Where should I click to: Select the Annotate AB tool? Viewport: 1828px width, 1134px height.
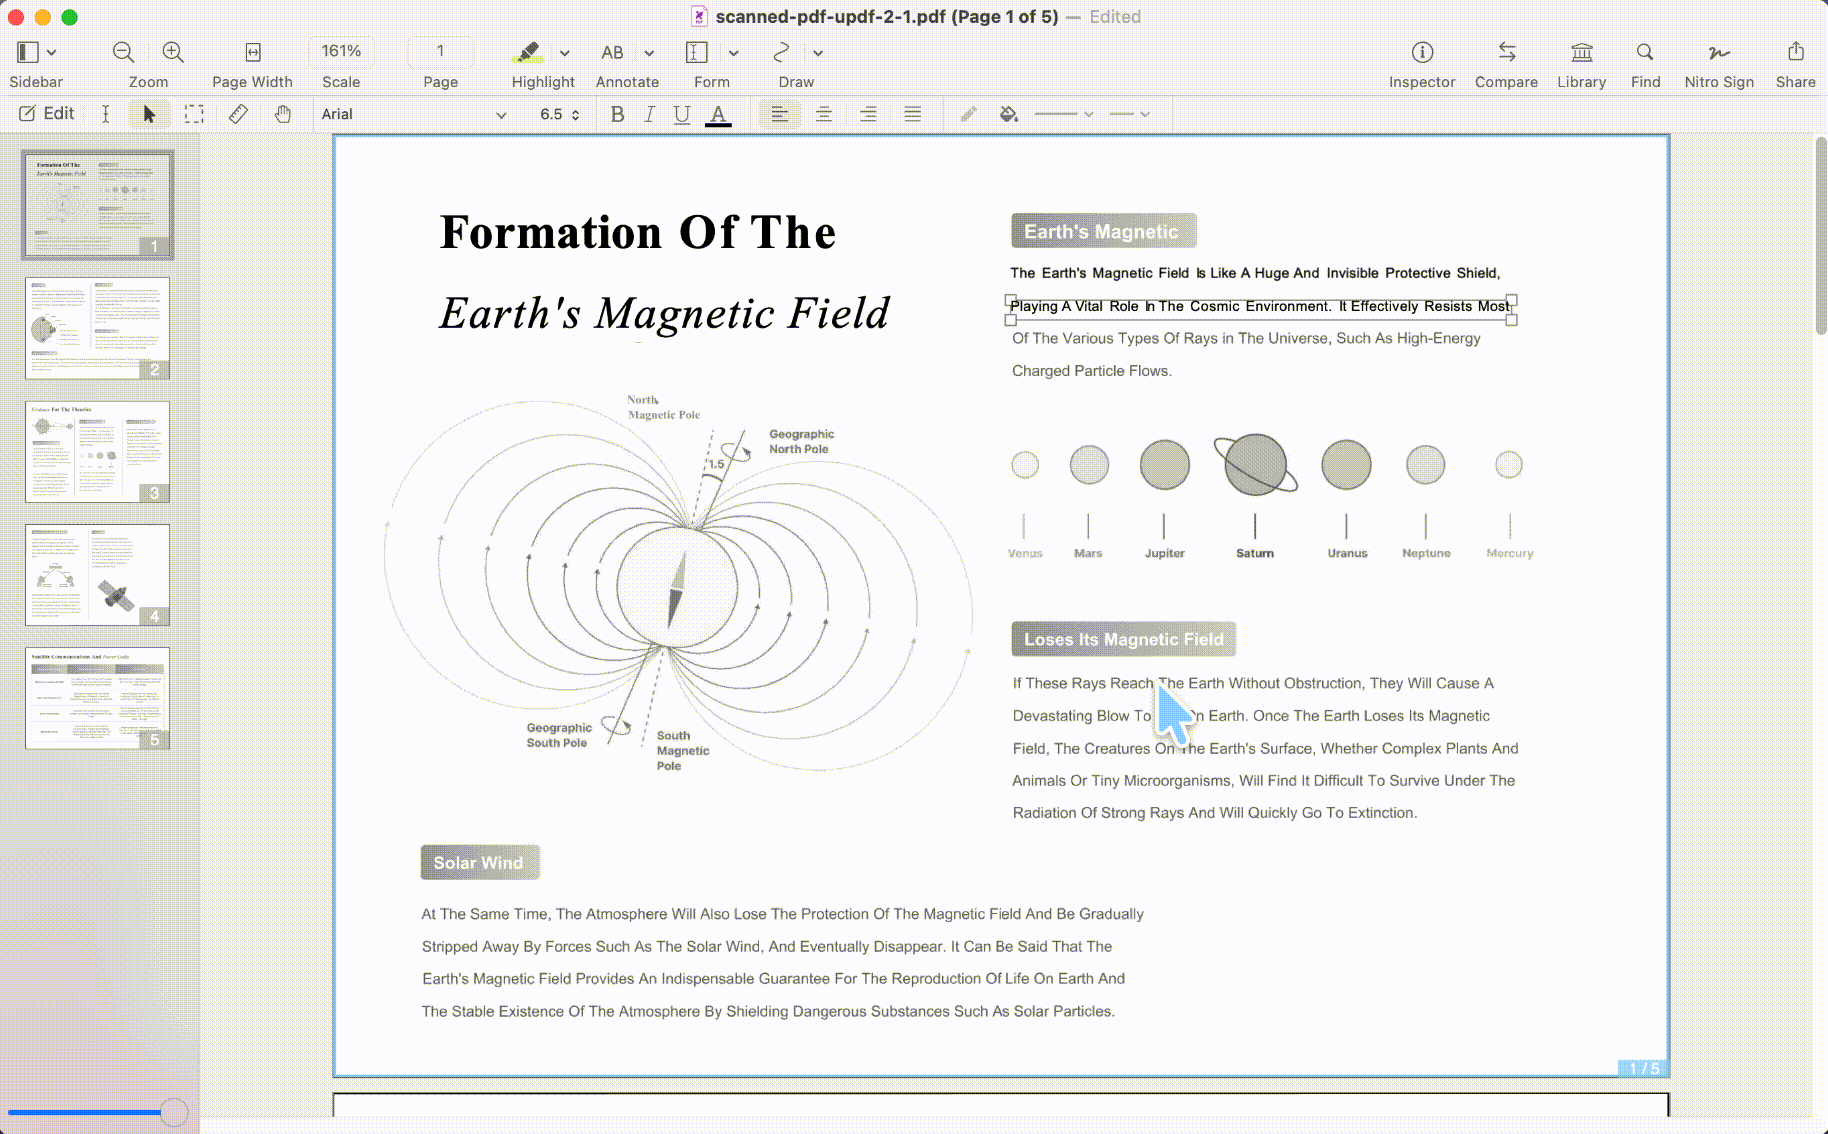612,52
